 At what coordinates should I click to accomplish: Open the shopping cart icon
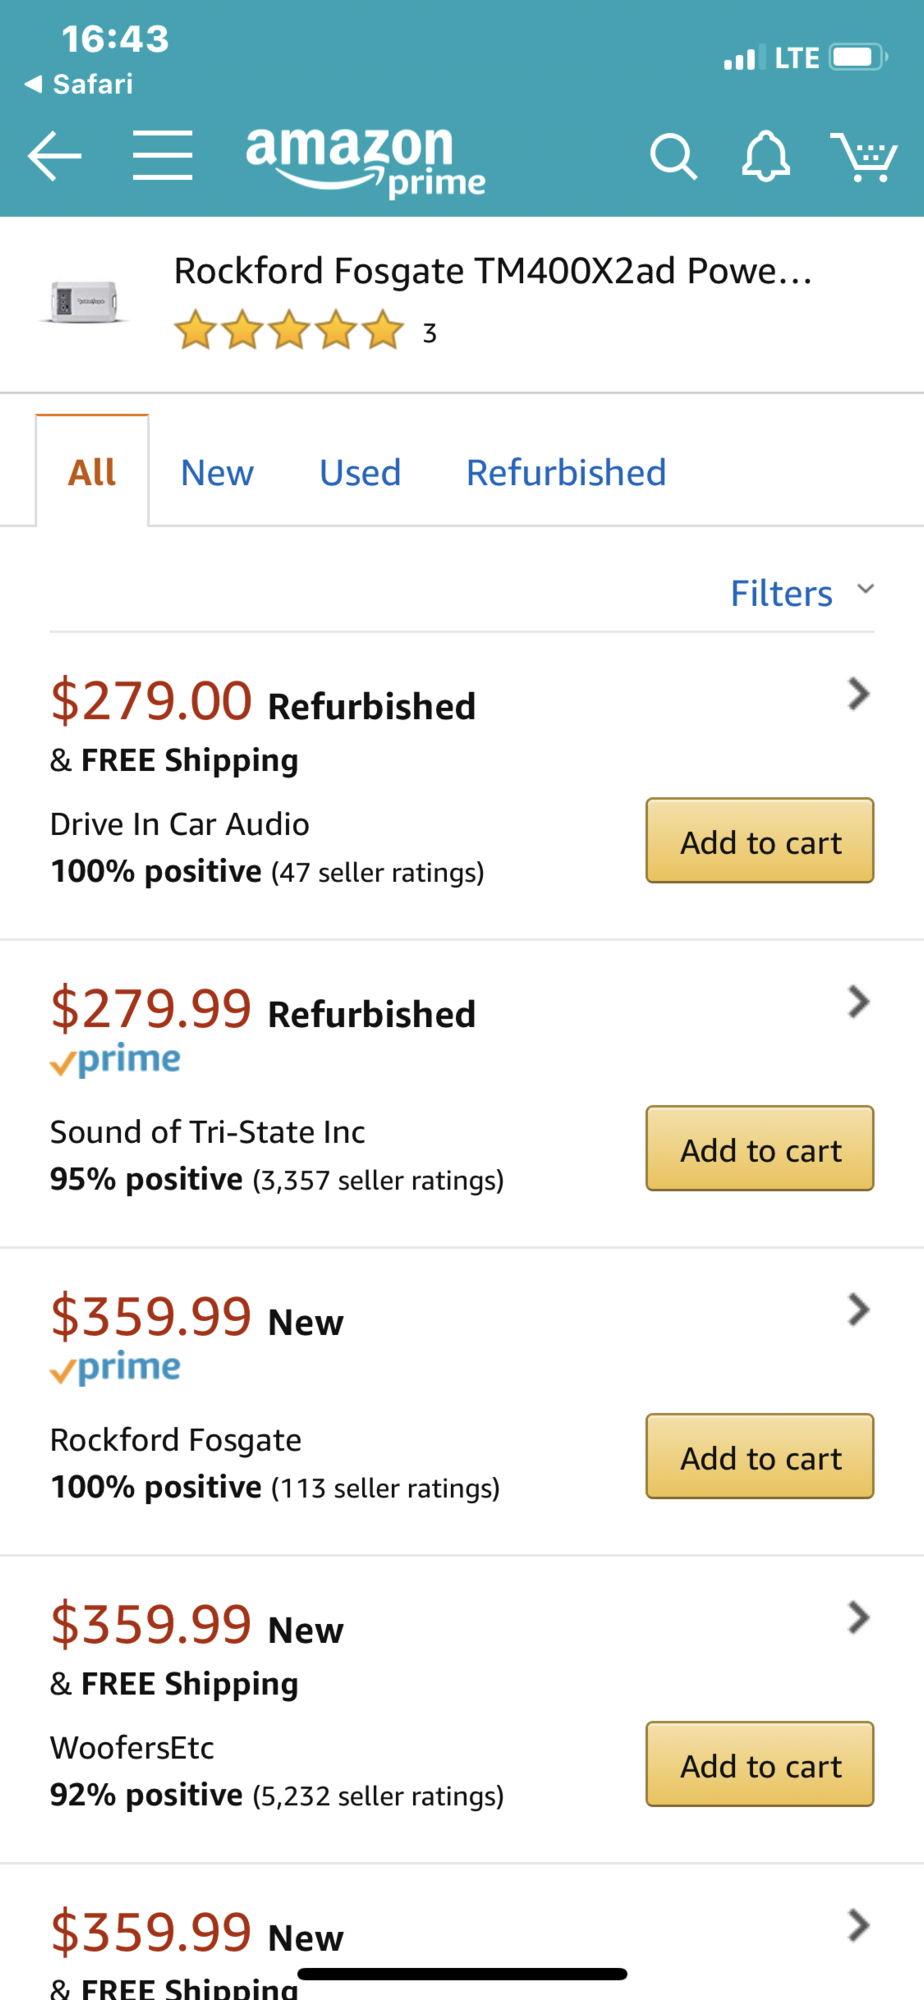point(864,157)
